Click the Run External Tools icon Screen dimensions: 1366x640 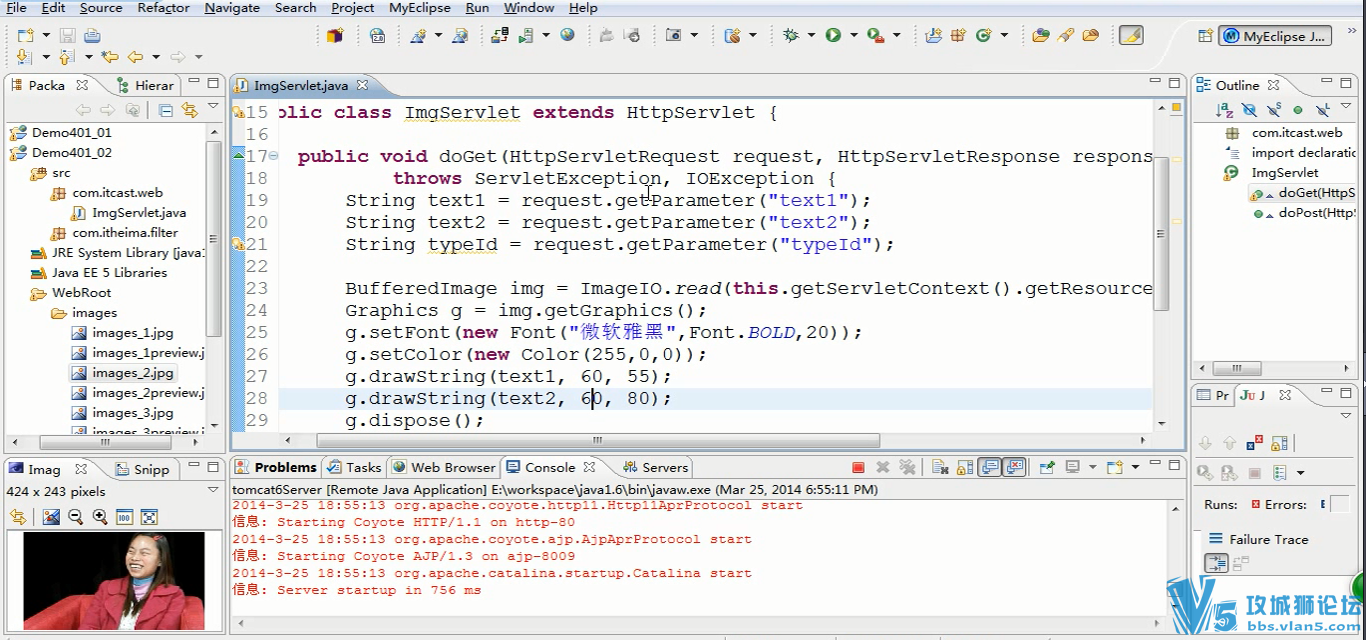click(x=875, y=36)
